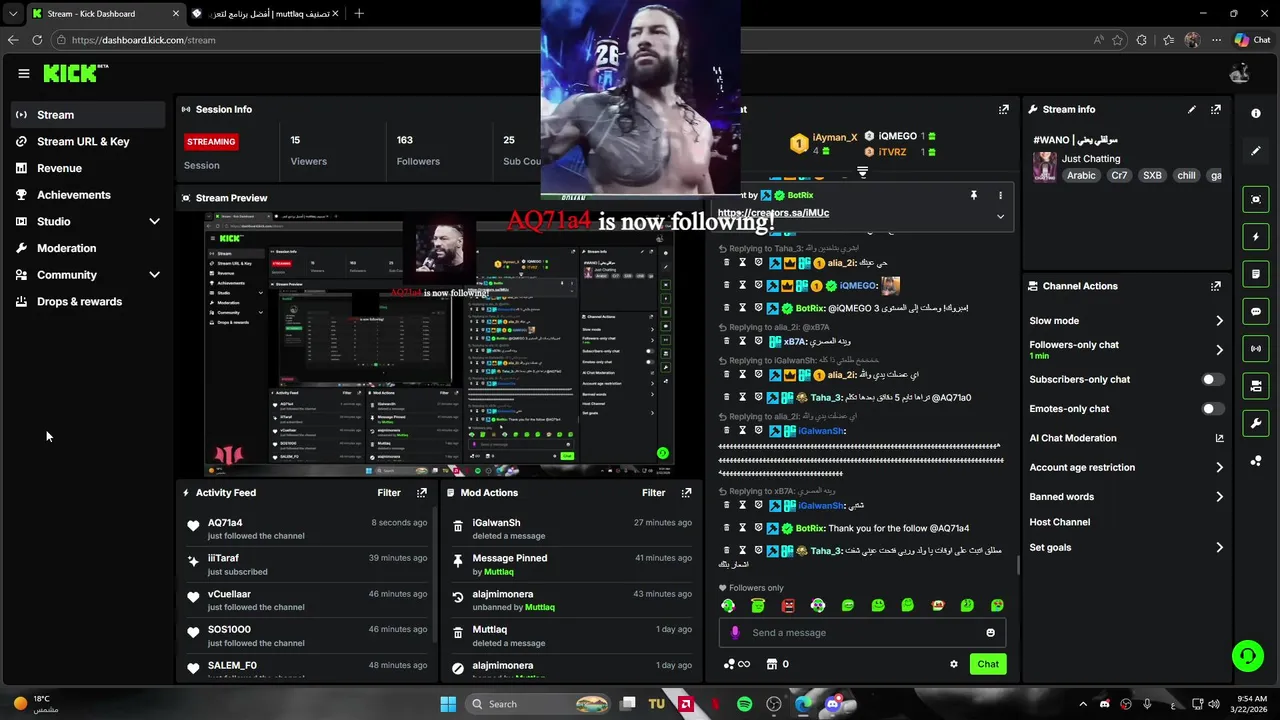The height and width of the screenshot is (720, 1280).
Task: Click the chat bubble icon in right rail
Action: tap(1256, 312)
